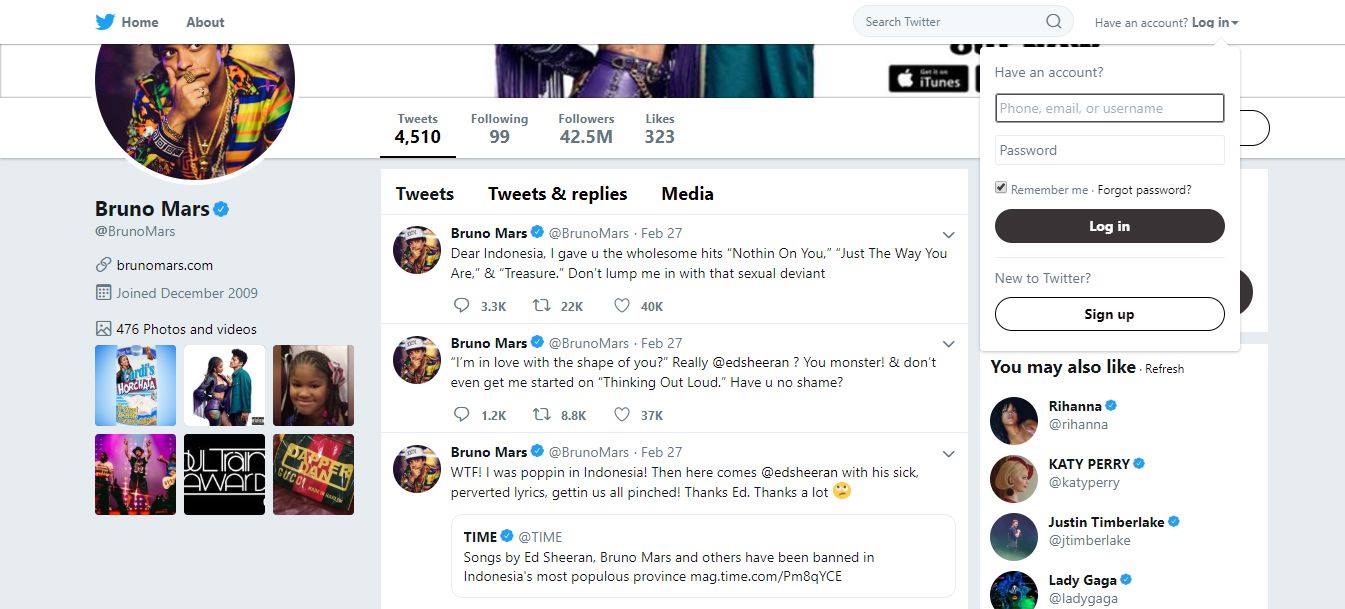The height and width of the screenshot is (609, 1345).
Task: Expand the Log in dropdown arrow
Action: [x=1235, y=23]
